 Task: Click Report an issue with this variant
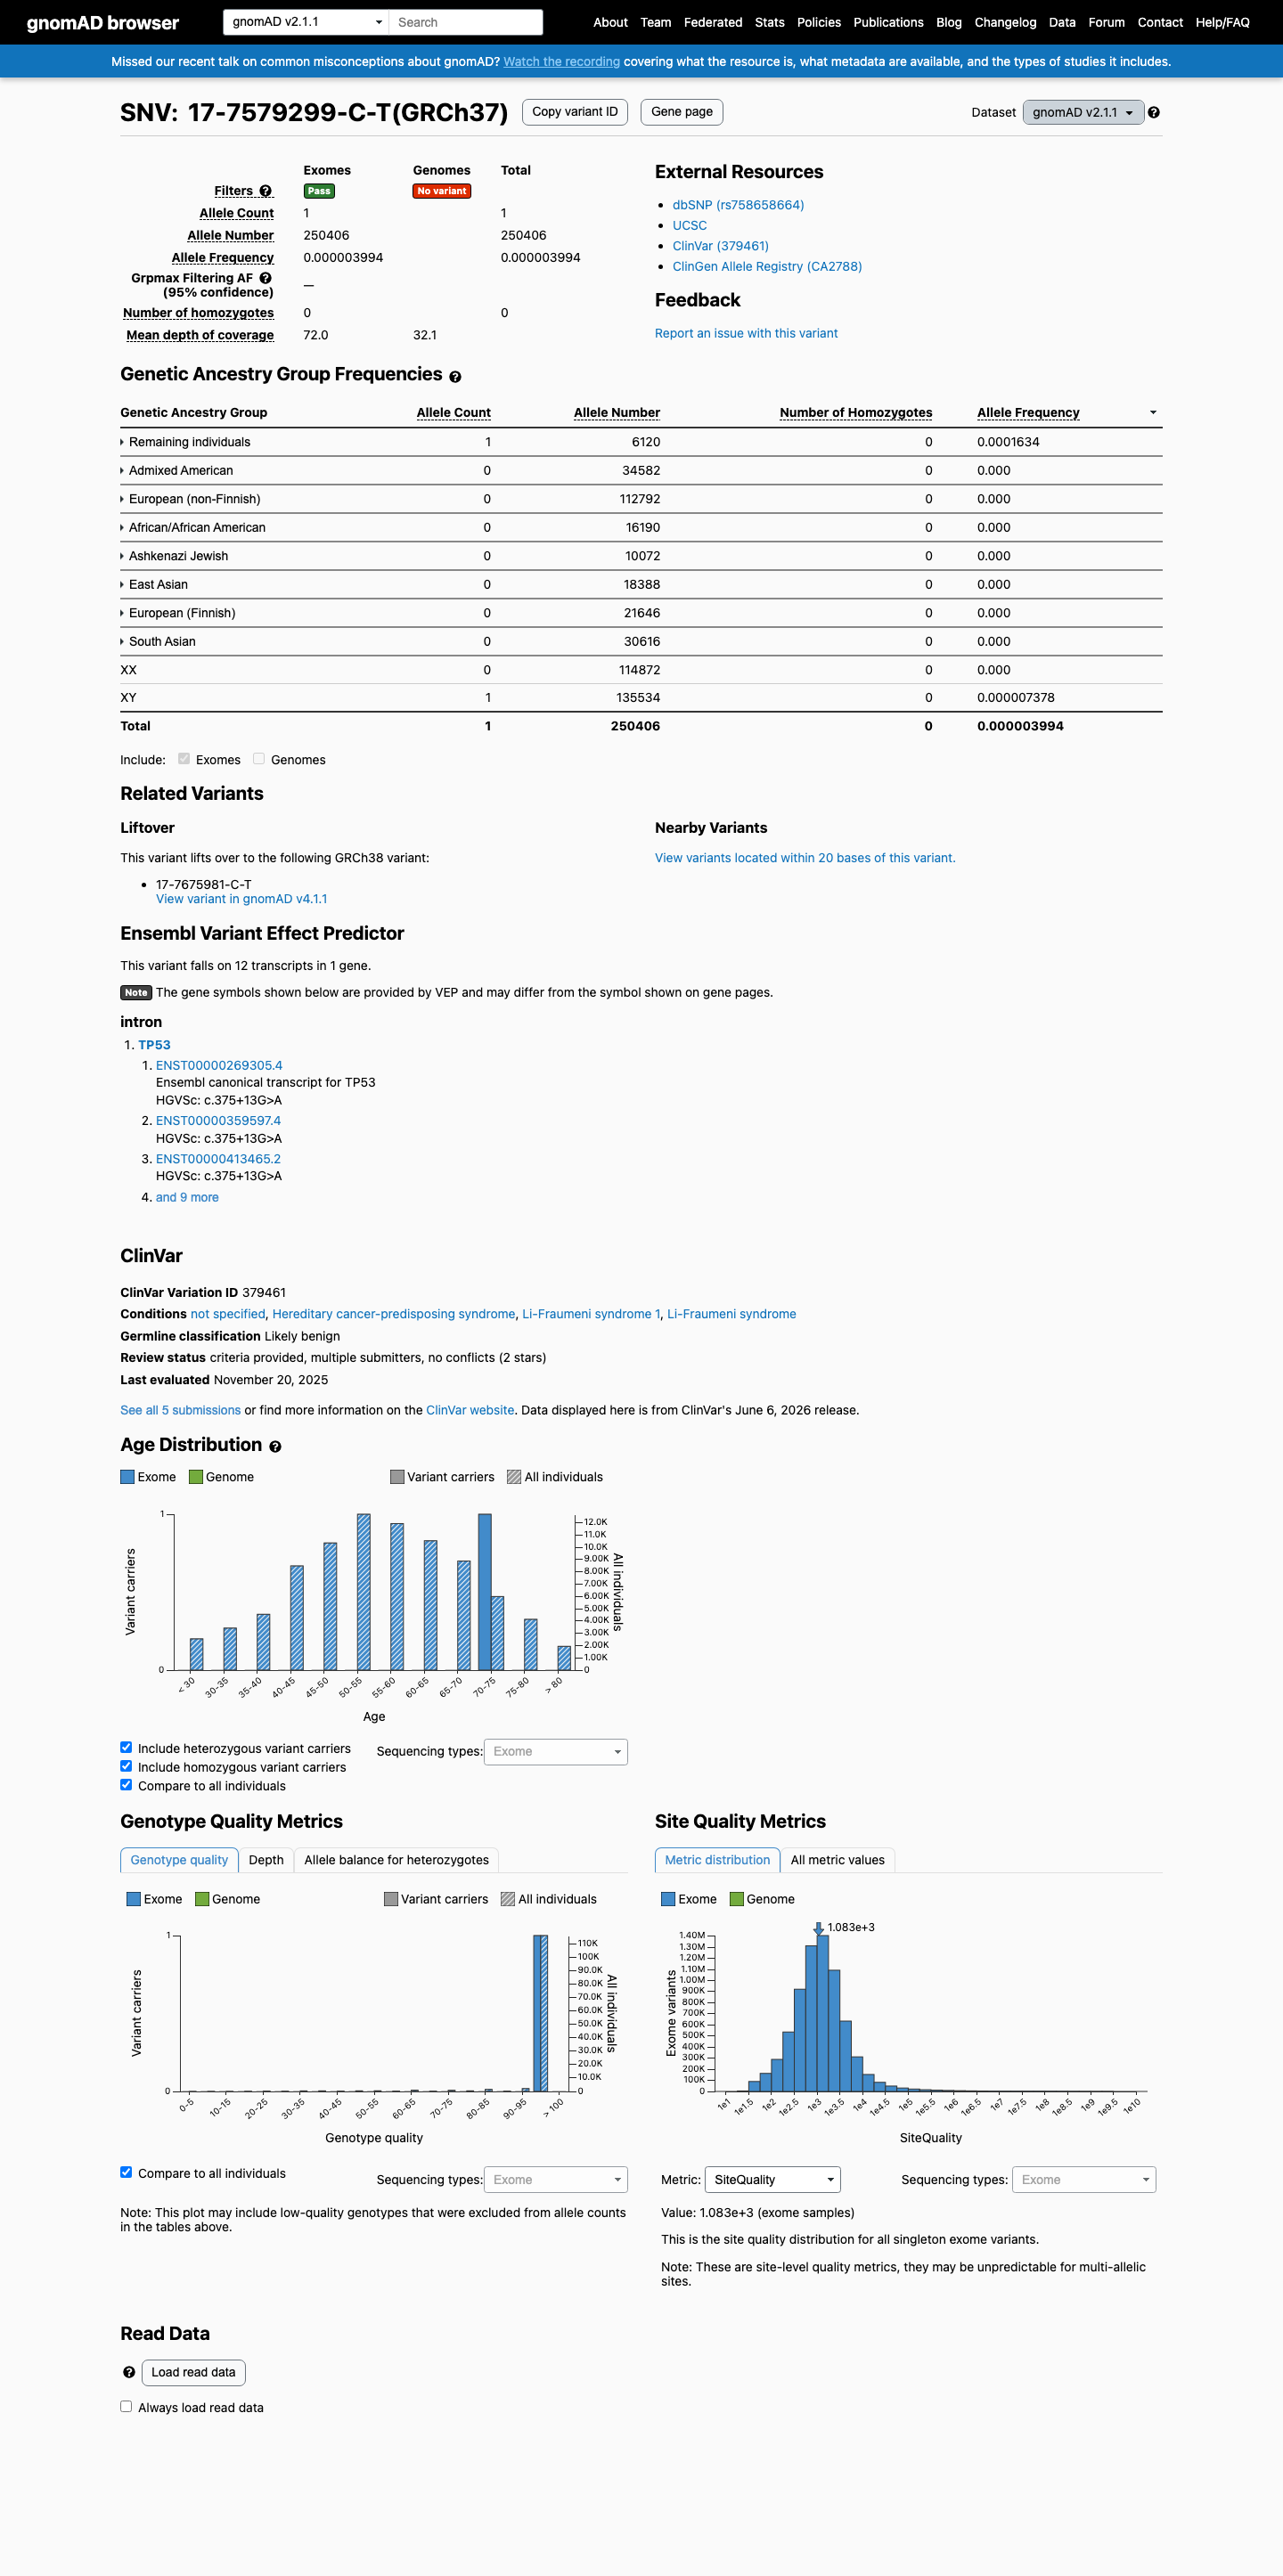(746, 333)
